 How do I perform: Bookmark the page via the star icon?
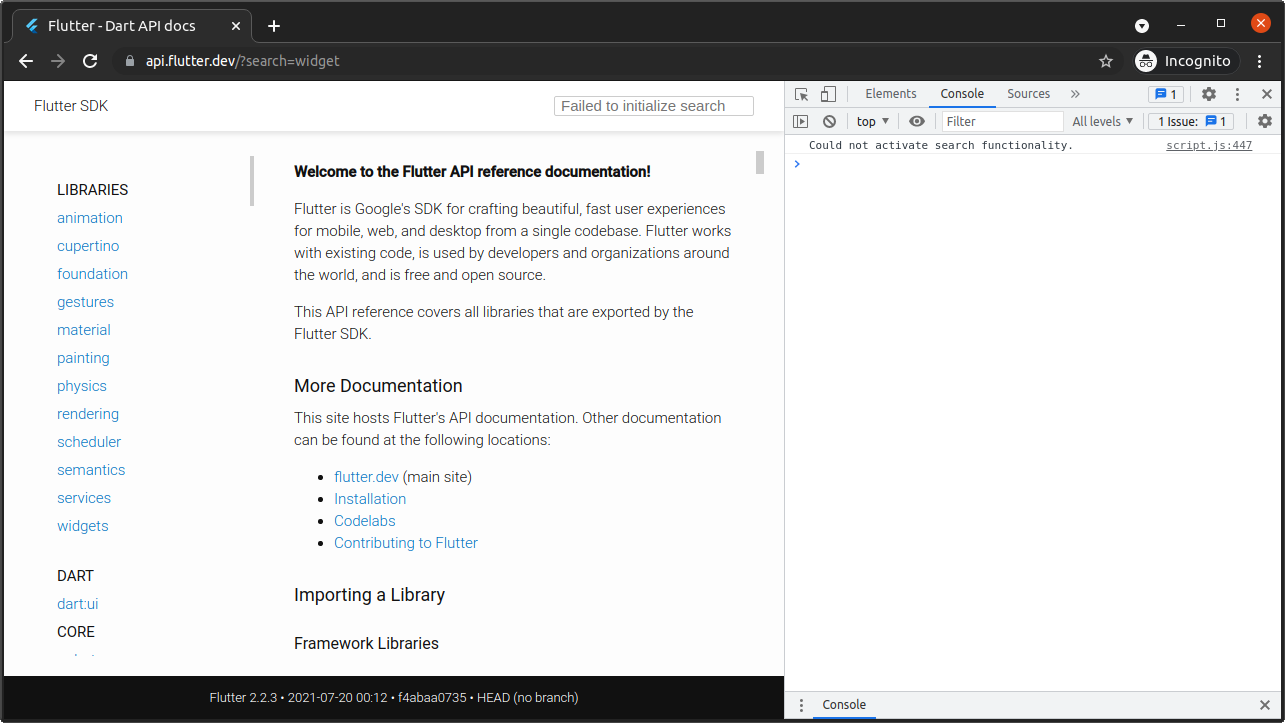(x=1106, y=61)
